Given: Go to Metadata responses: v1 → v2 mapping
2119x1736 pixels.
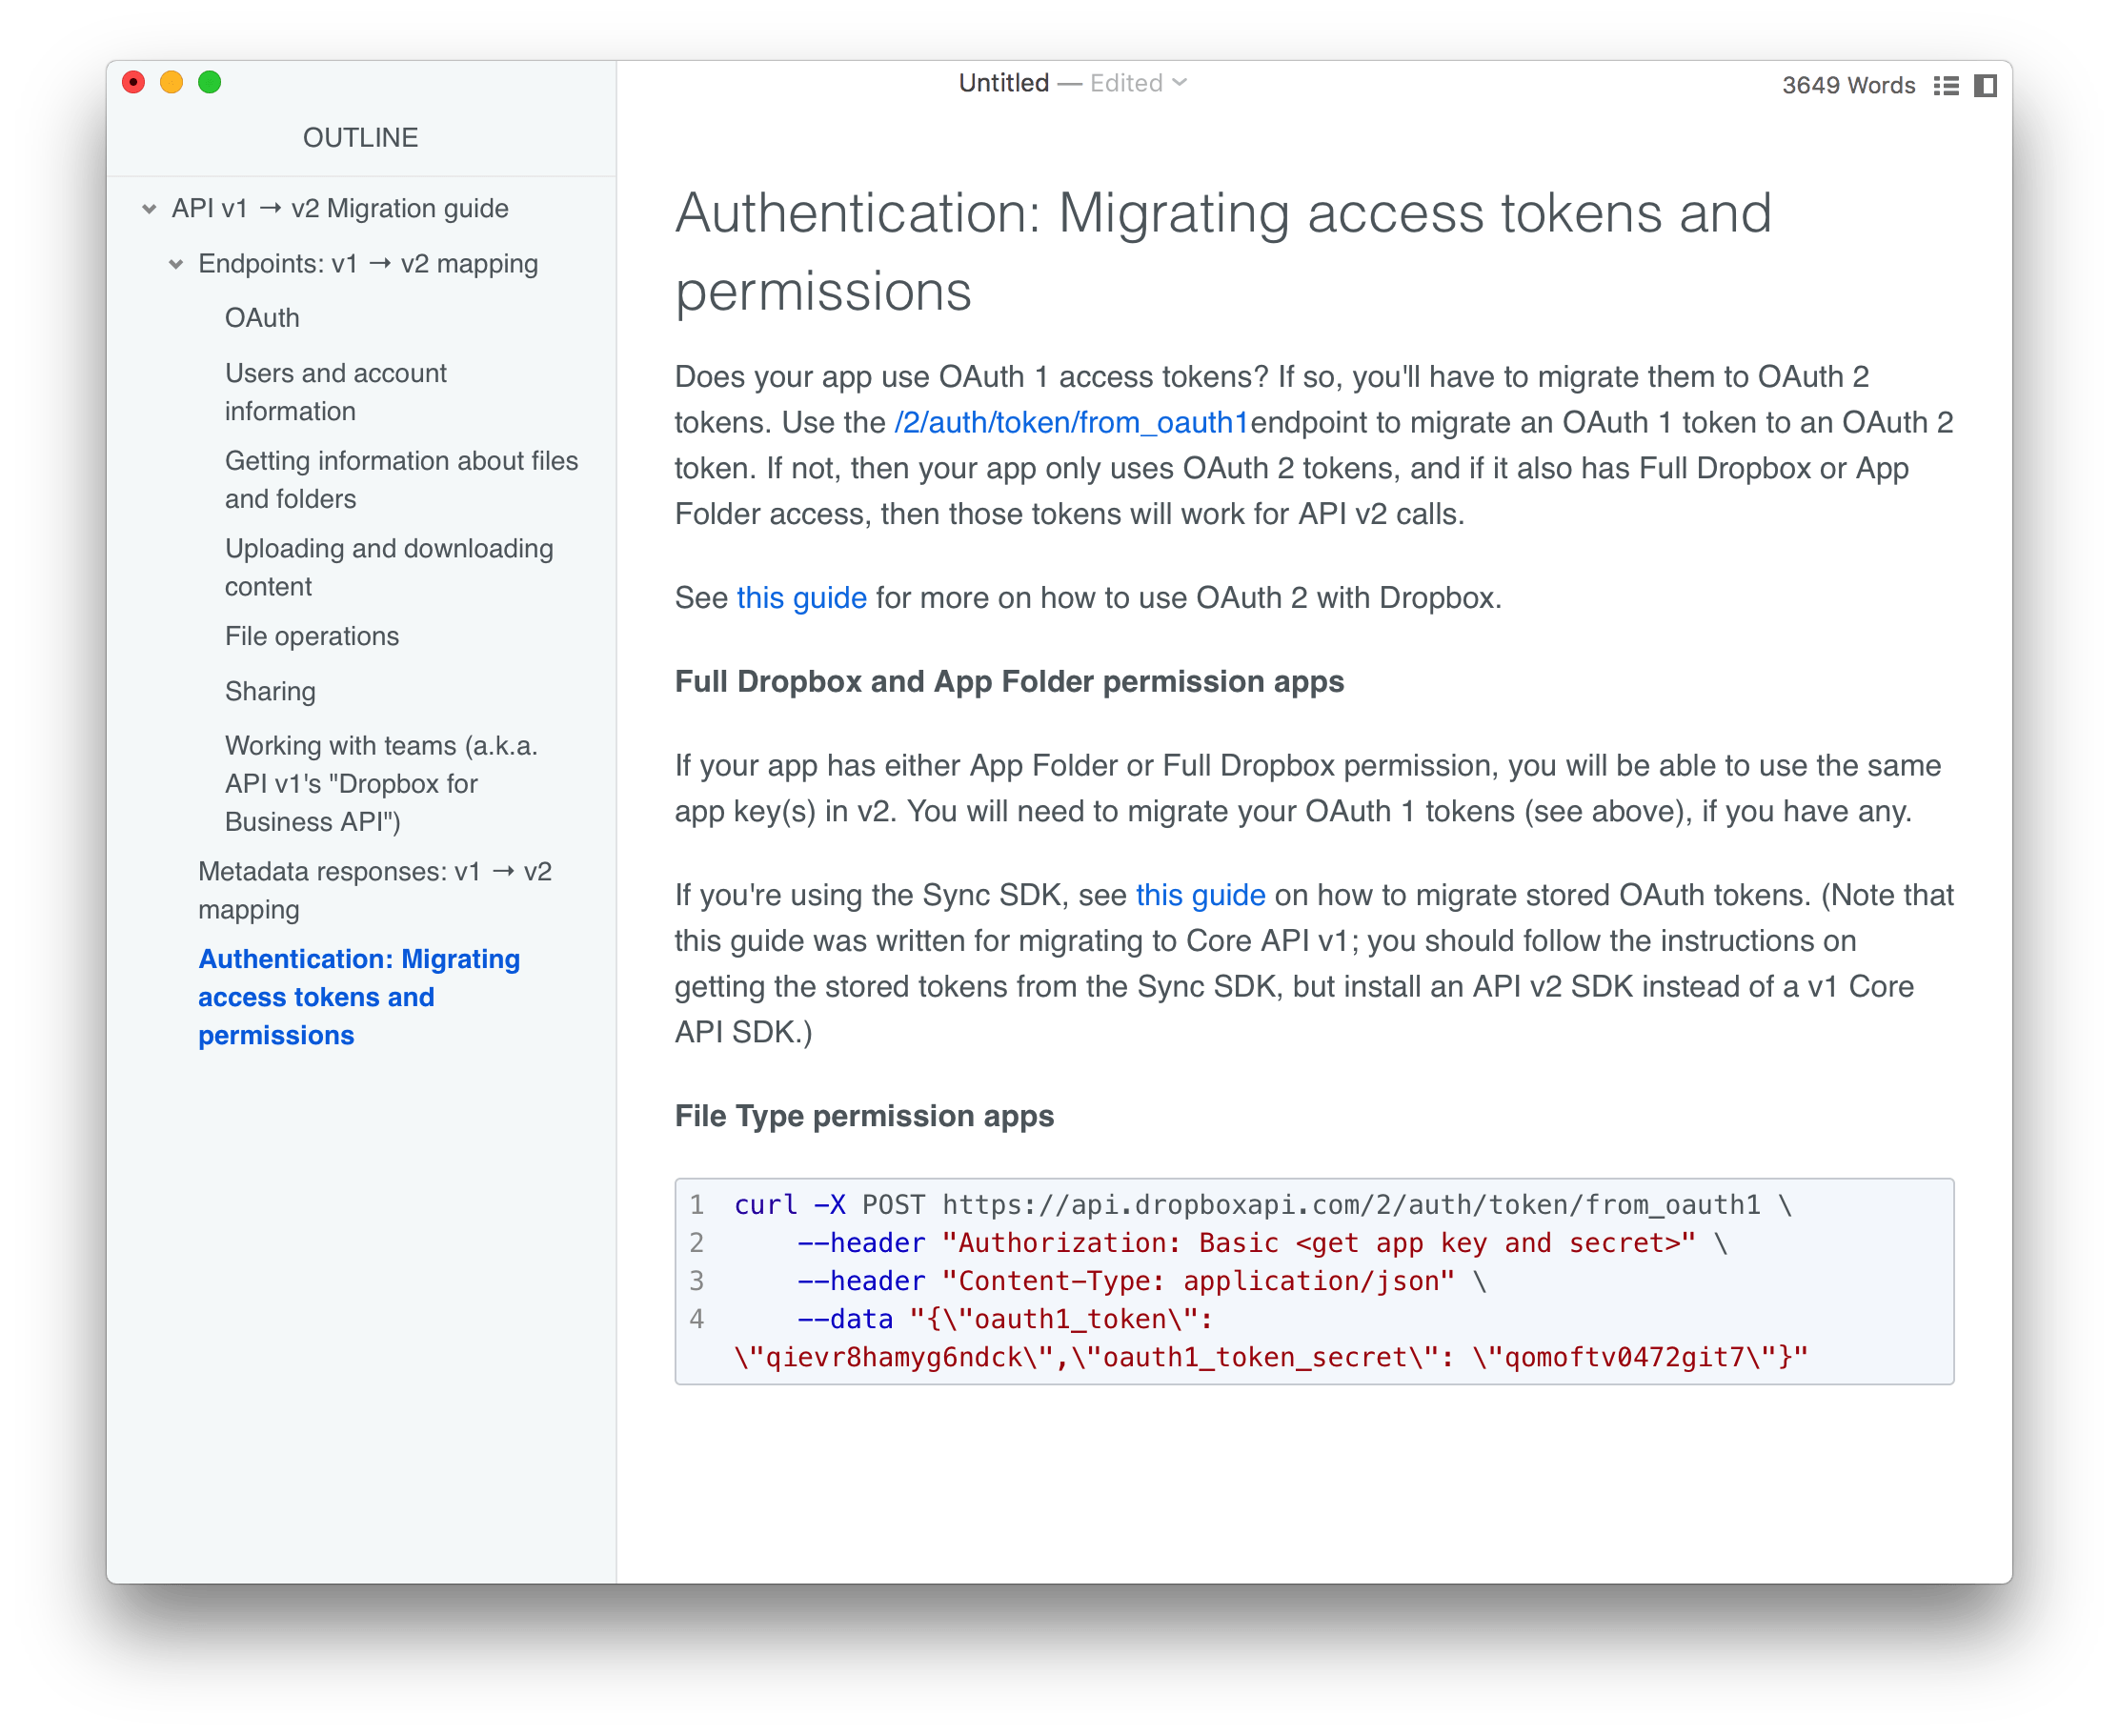Looking at the screenshot, I should (x=375, y=890).
